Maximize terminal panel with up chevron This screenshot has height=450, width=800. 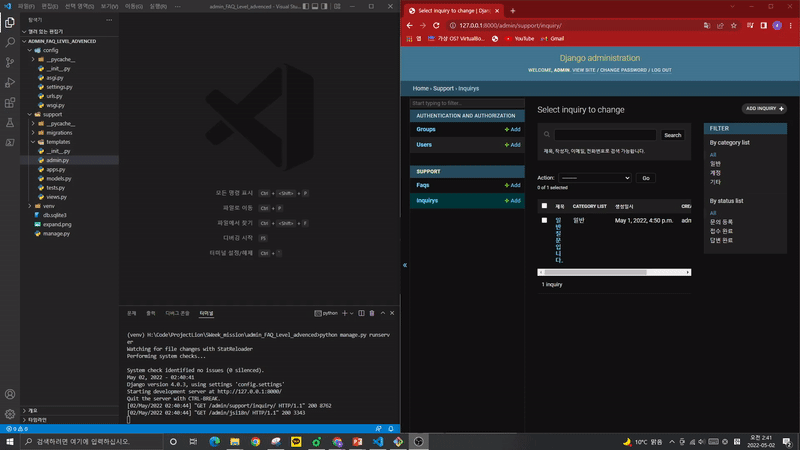pos(383,313)
